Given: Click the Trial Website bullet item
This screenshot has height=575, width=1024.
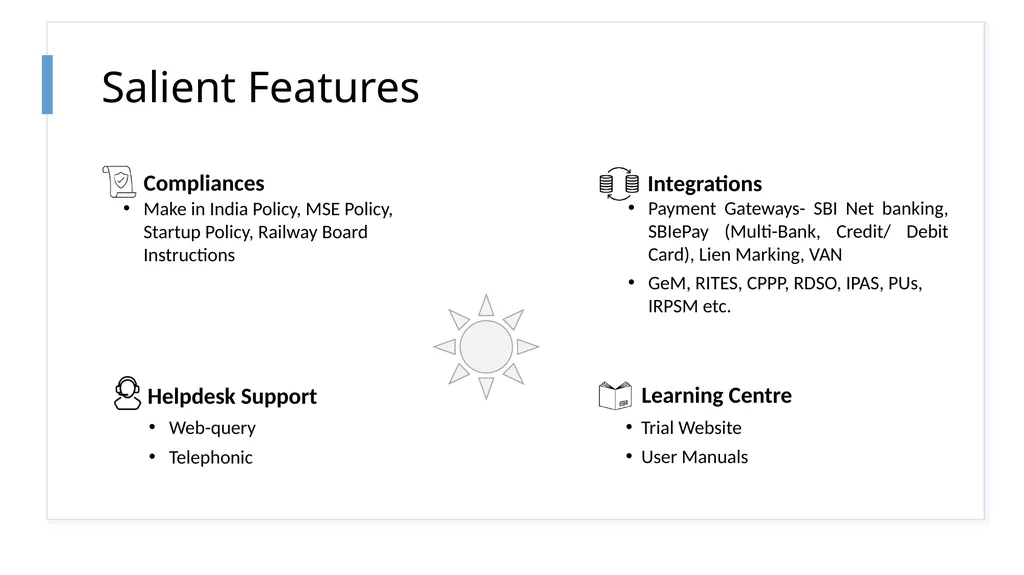Looking at the screenshot, I should point(691,427).
